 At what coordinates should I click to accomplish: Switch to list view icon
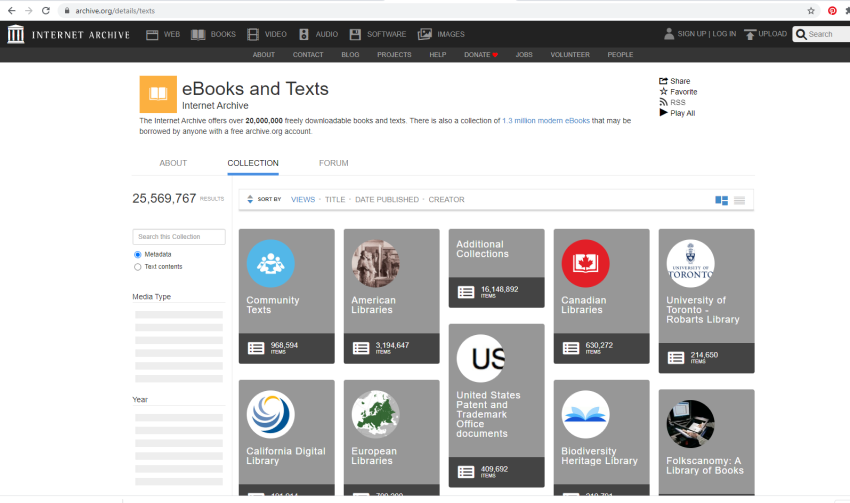click(x=739, y=201)
